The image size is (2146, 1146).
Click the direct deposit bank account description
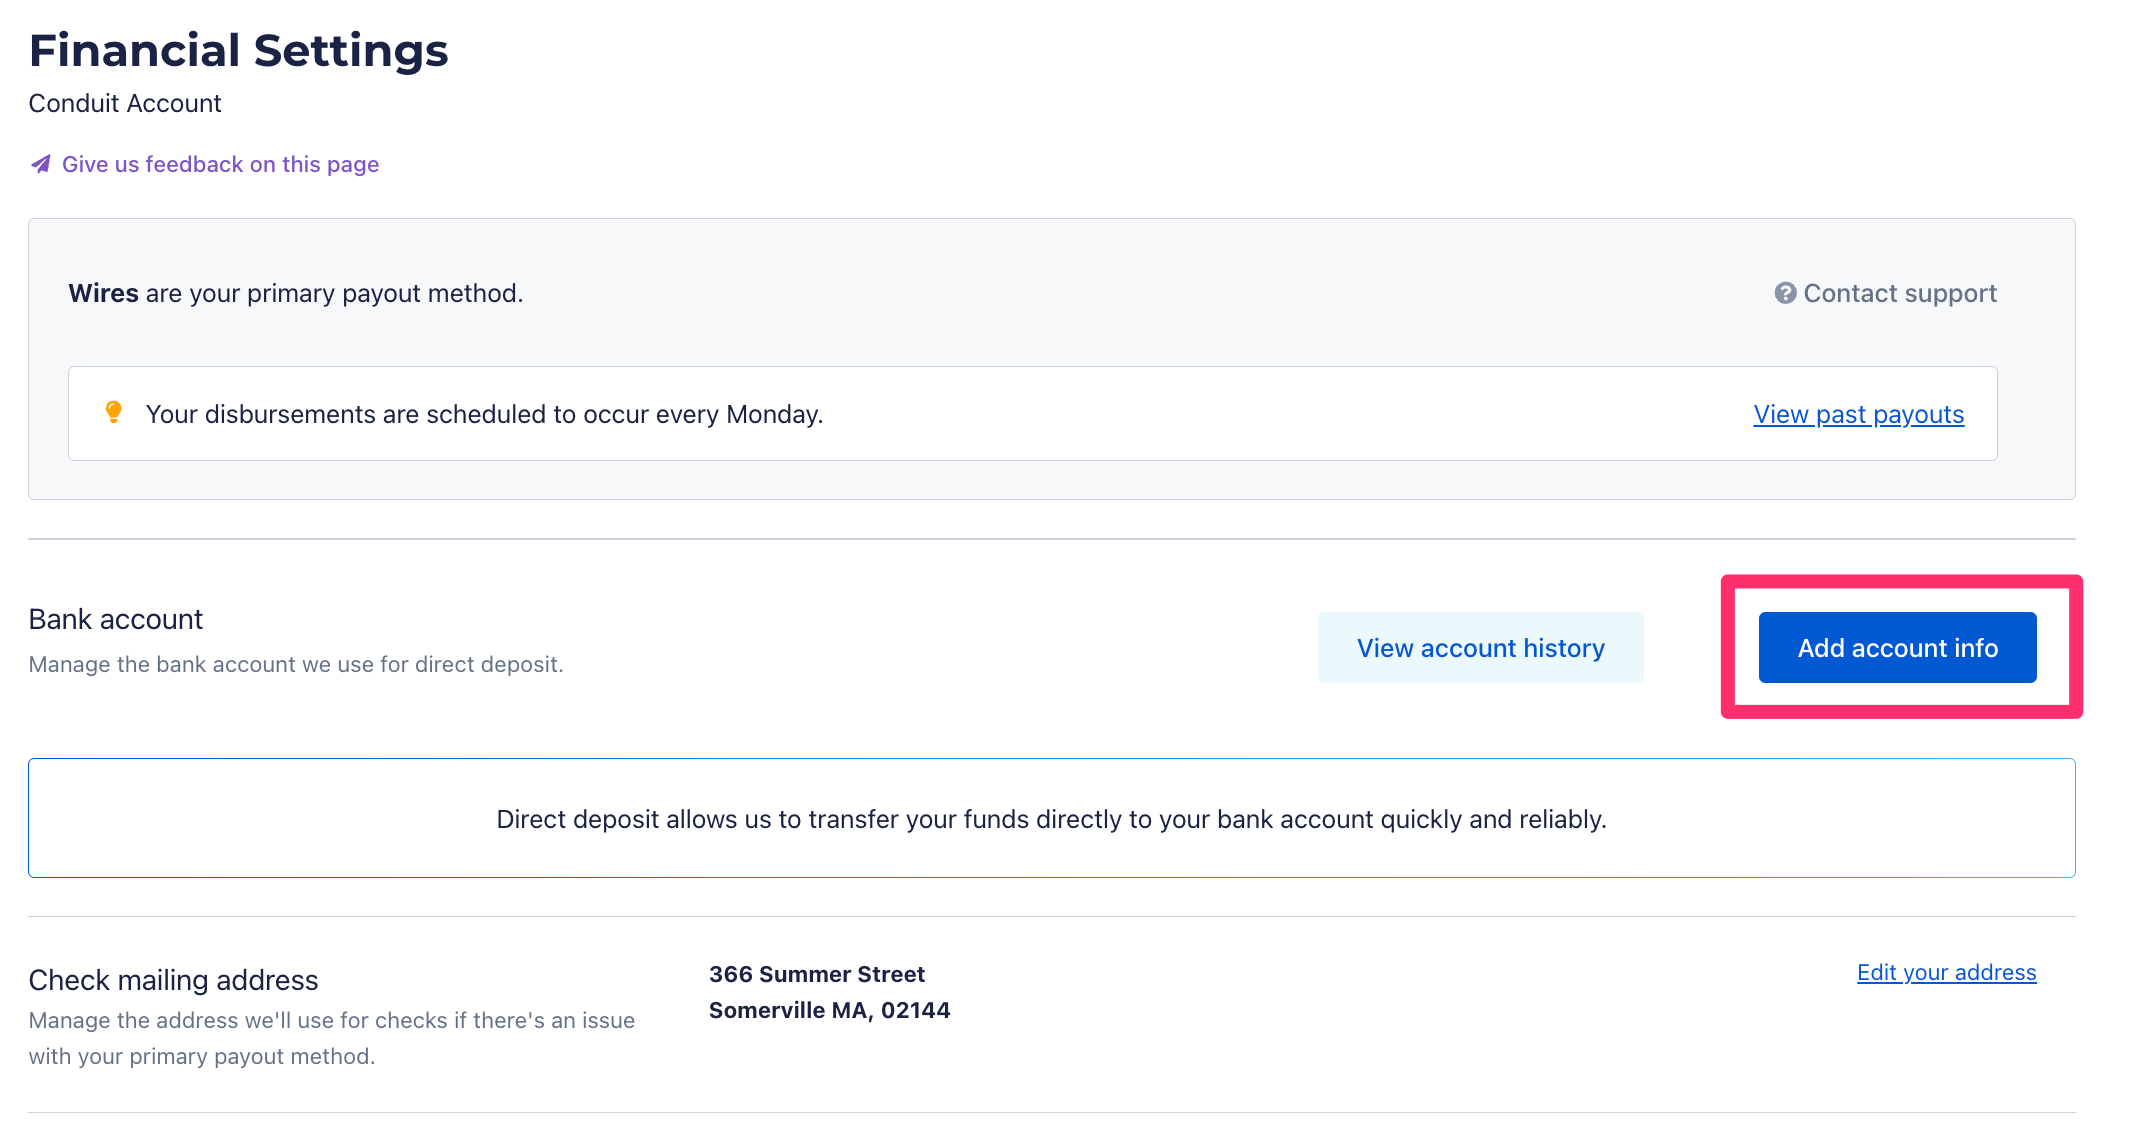(296, 664)
